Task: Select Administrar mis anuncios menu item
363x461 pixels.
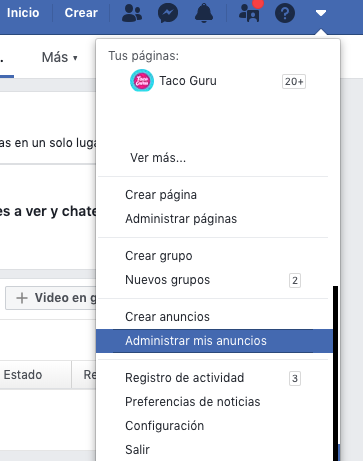Action: click(214, 341)
